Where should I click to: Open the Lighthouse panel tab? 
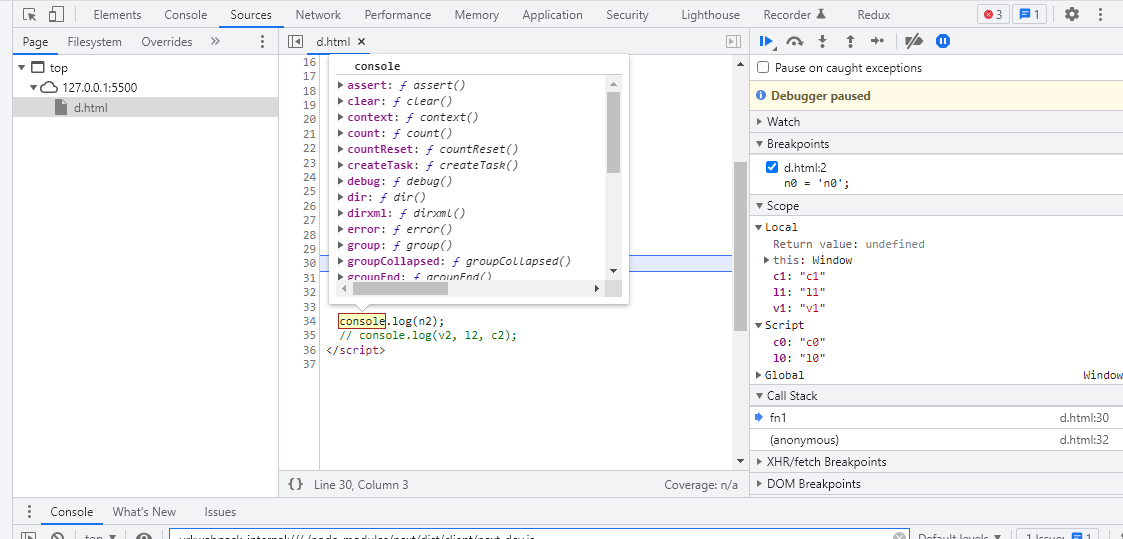pos(710,14)
